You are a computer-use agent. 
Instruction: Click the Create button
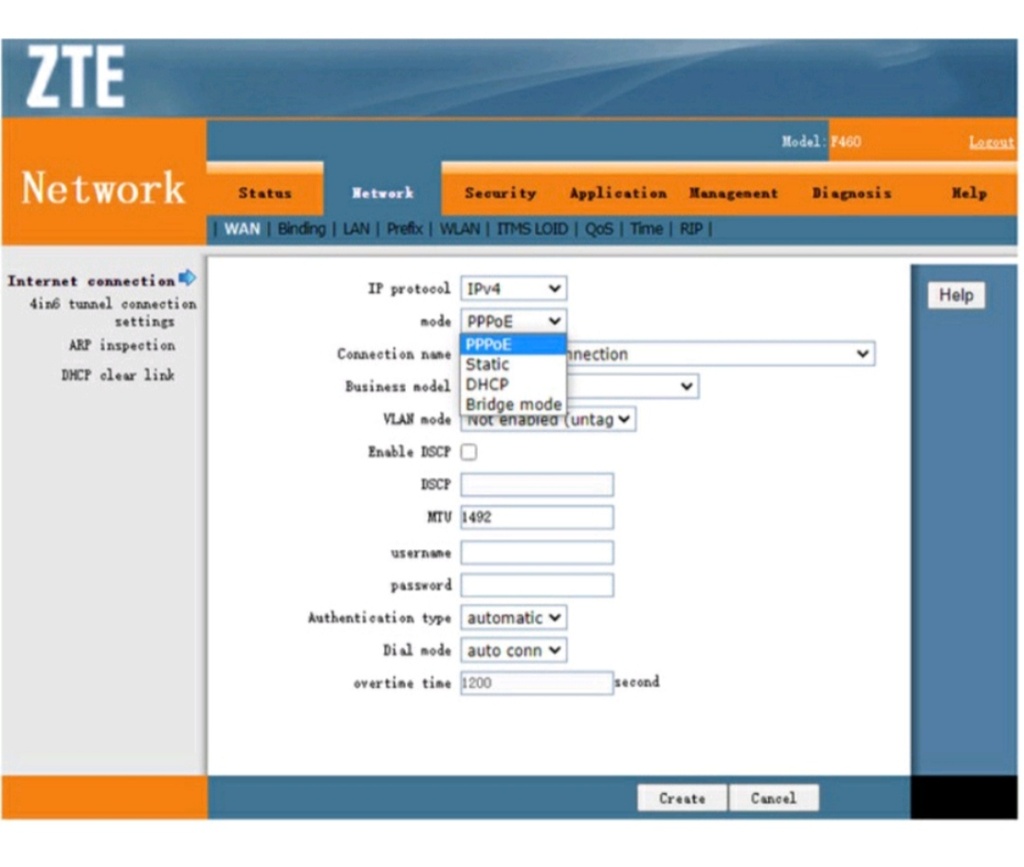tap(682, 798)
